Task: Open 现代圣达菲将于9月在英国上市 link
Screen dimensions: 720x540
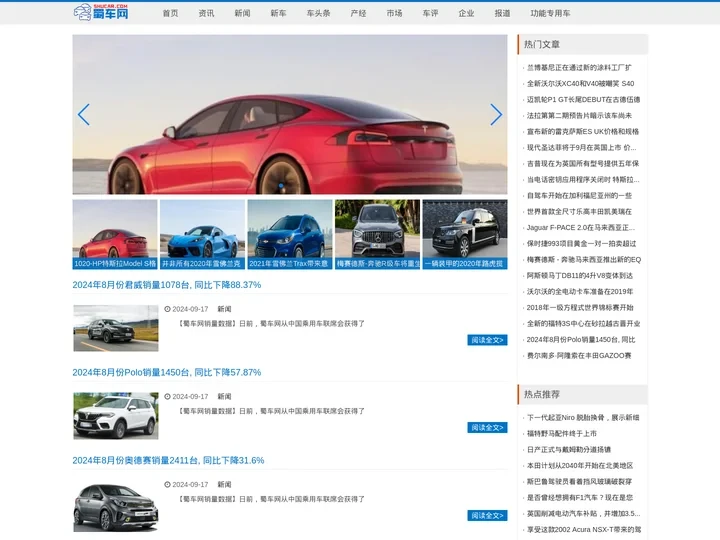Action: click(581, 148)
